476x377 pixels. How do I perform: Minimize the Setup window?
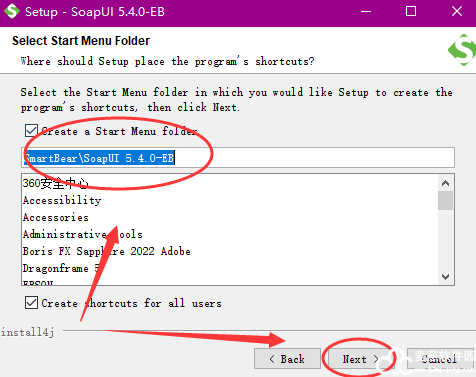click(x=366, y=11)
